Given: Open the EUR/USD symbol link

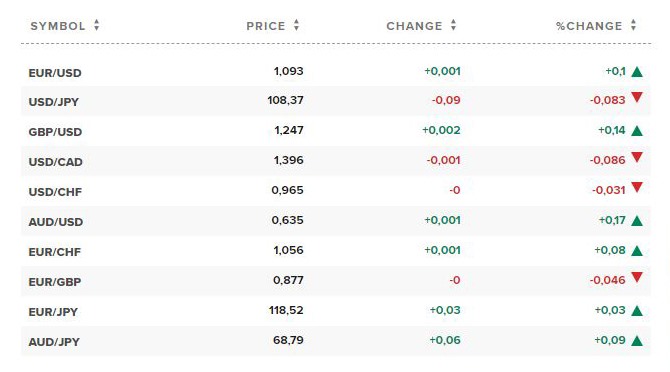Looking at the screenshot, I should (55, 73).
